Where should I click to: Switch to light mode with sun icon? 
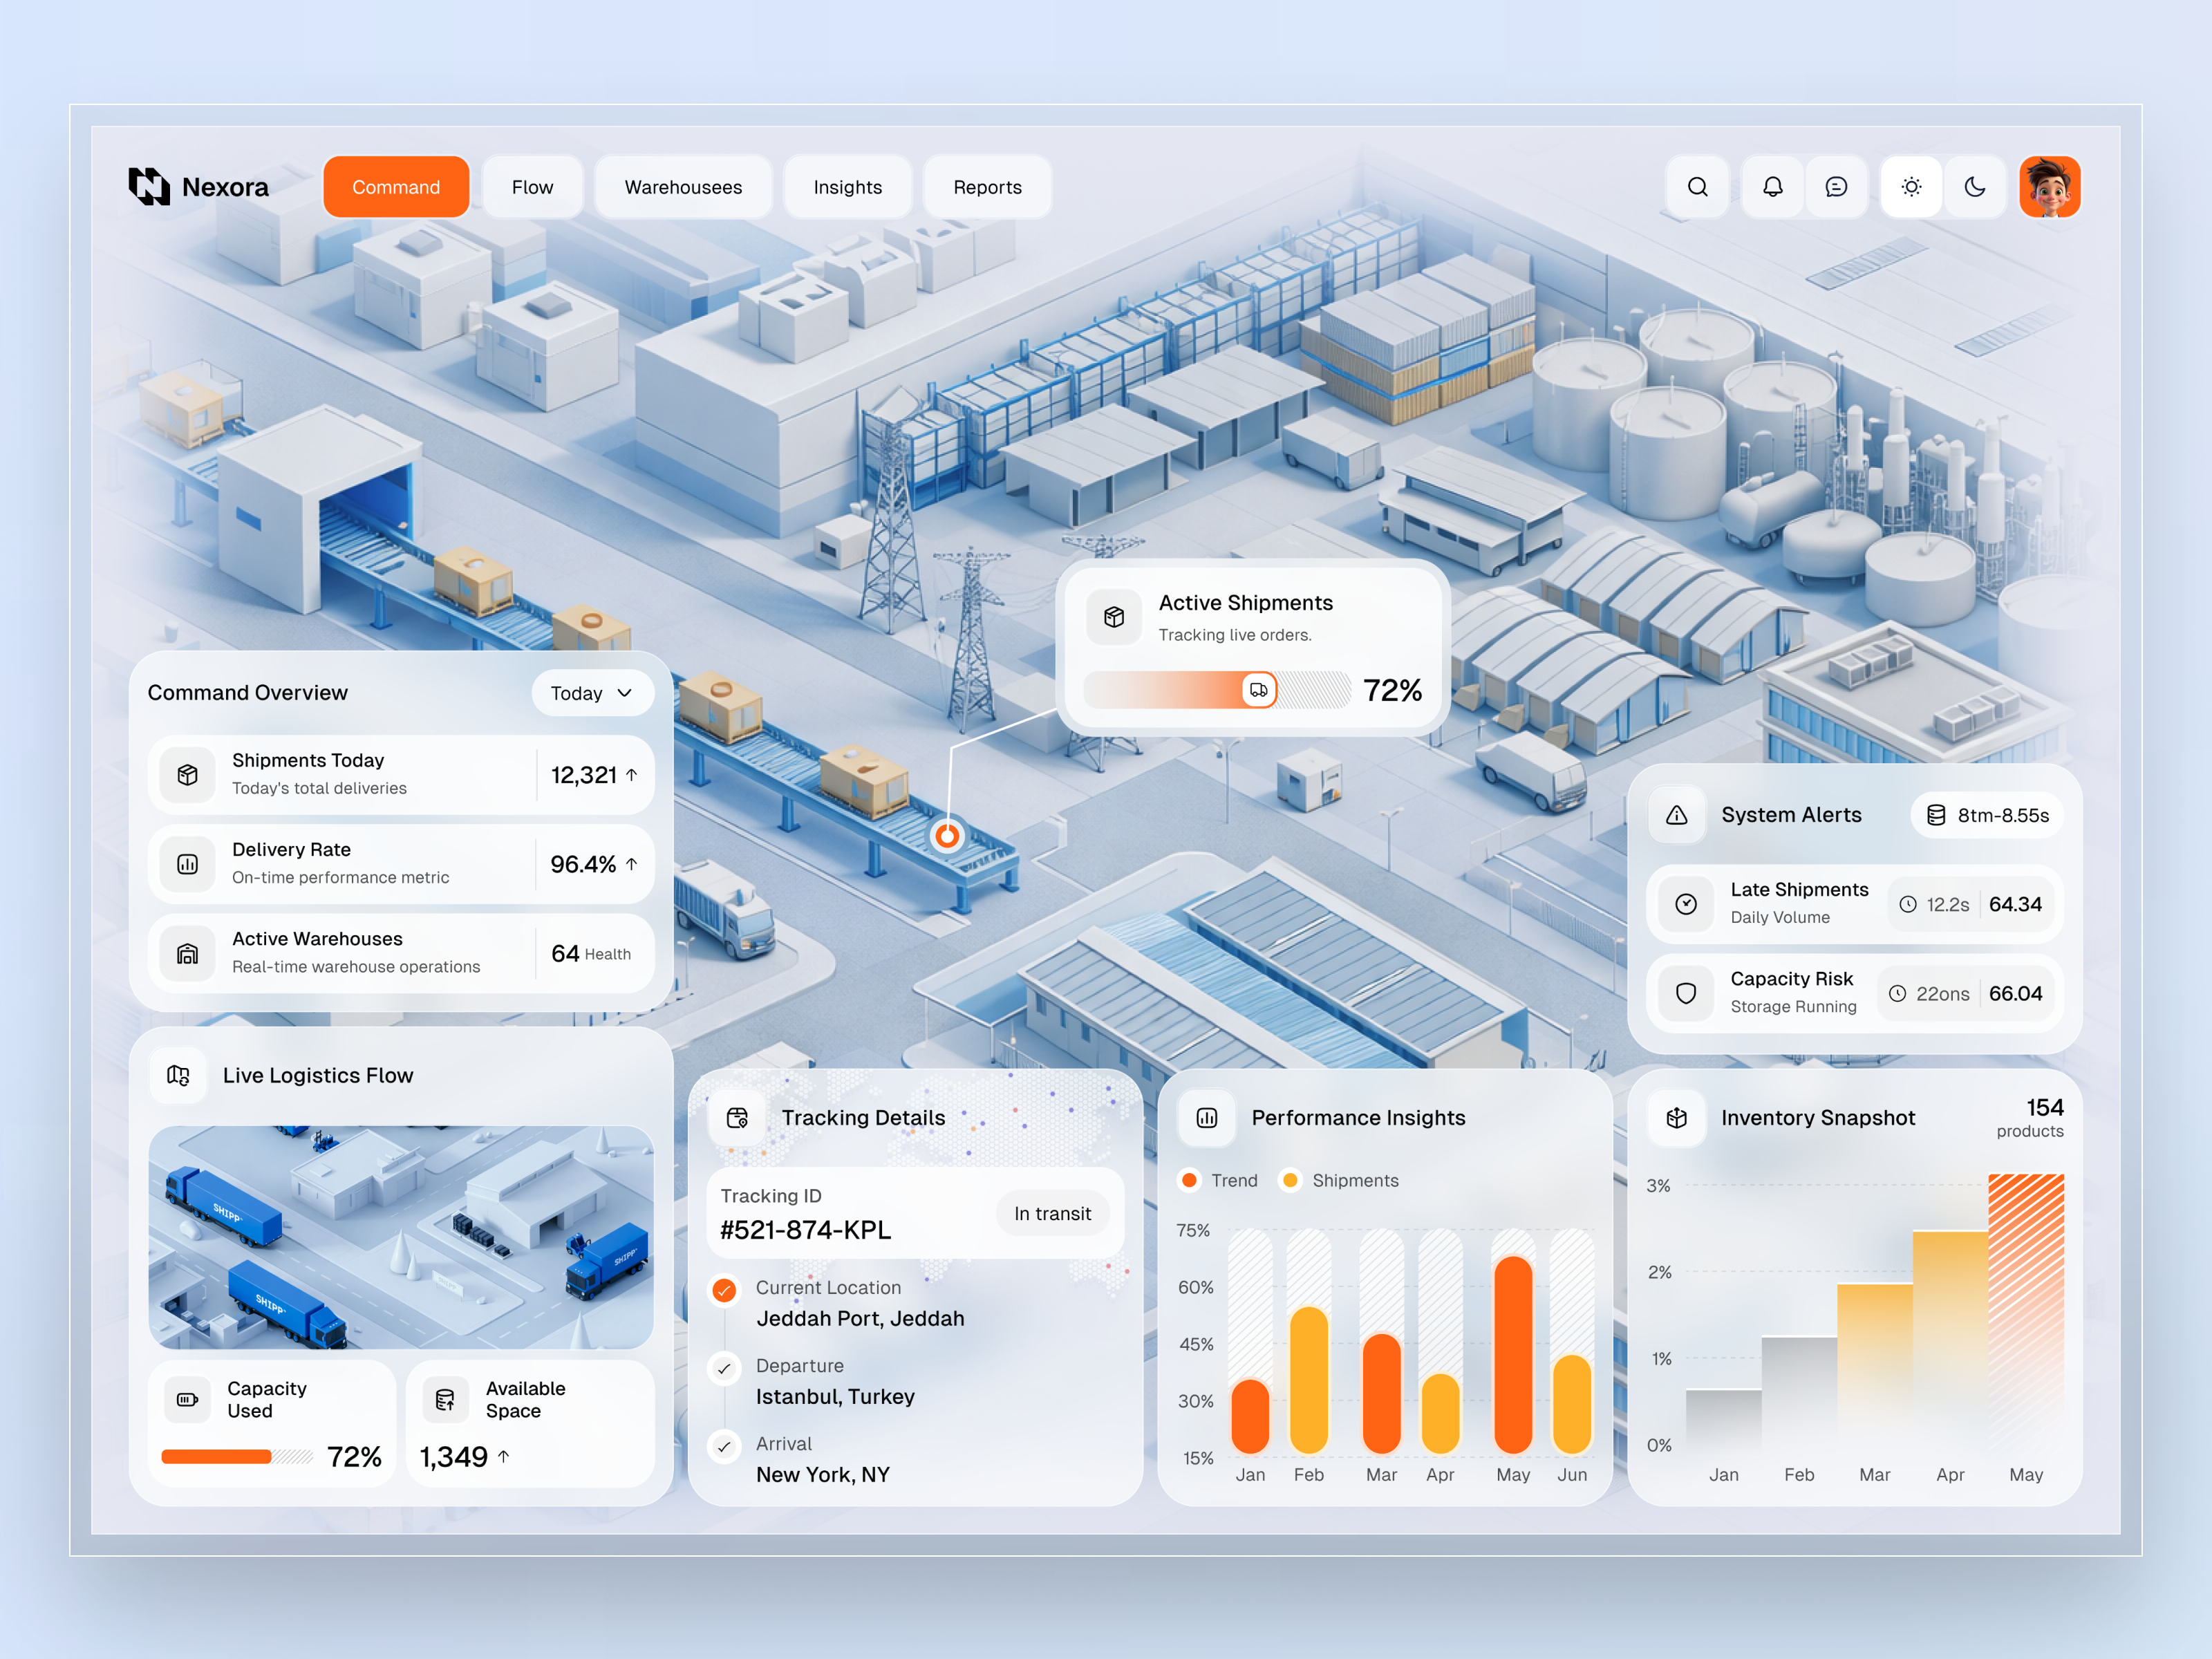click(x=1911, y=186)
